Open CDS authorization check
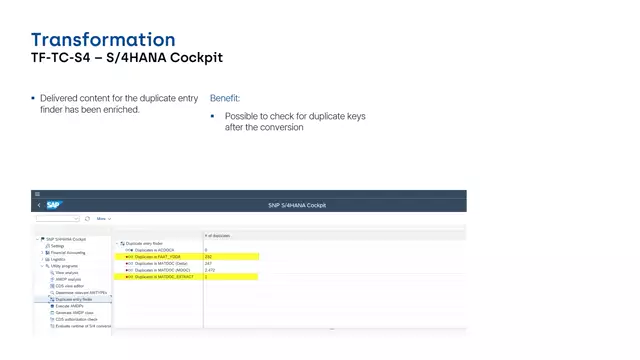The width and height of the screenshot is (640, 360). pyautogui.click(x=77, y=319)
